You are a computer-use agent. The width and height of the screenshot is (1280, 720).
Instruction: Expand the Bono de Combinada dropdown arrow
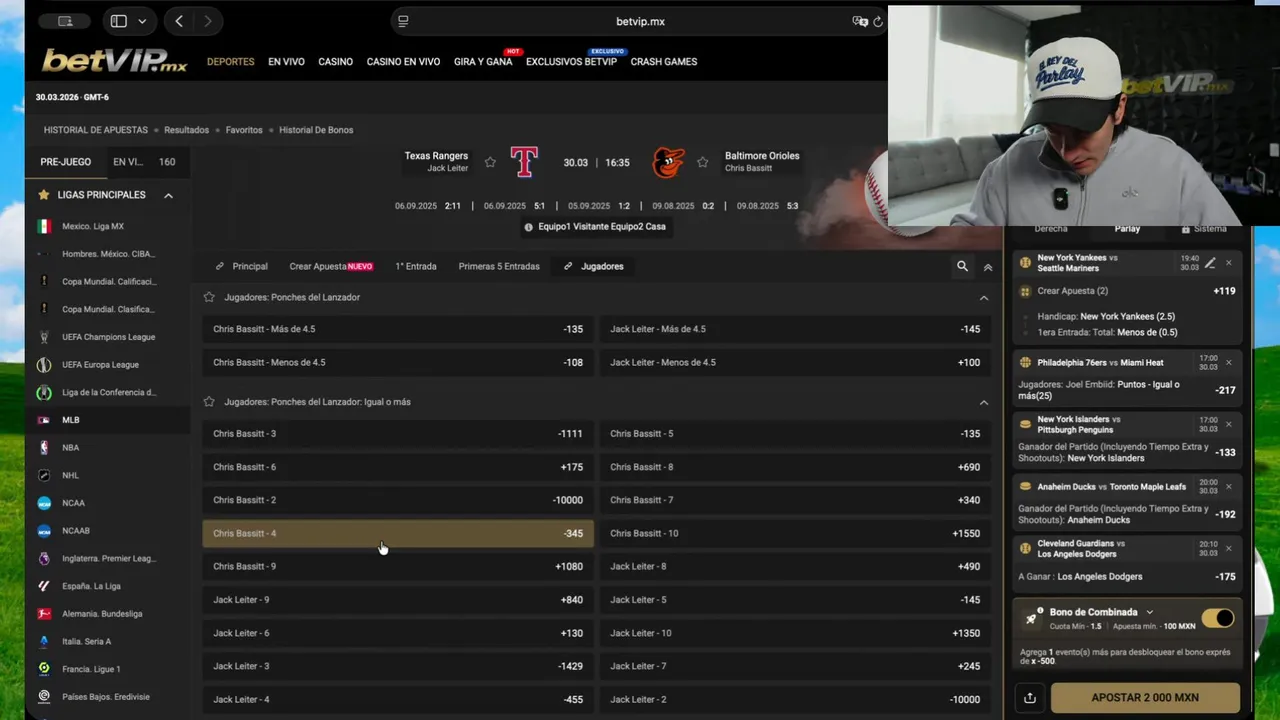coord(1149,612)
